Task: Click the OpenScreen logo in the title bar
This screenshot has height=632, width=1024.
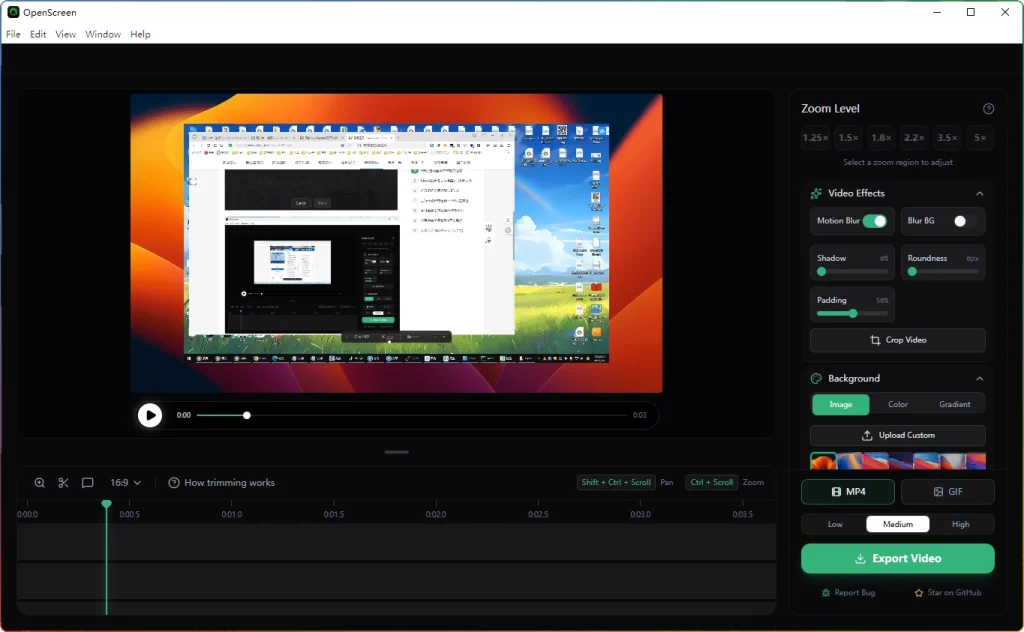Action: [x=13, y=12]
